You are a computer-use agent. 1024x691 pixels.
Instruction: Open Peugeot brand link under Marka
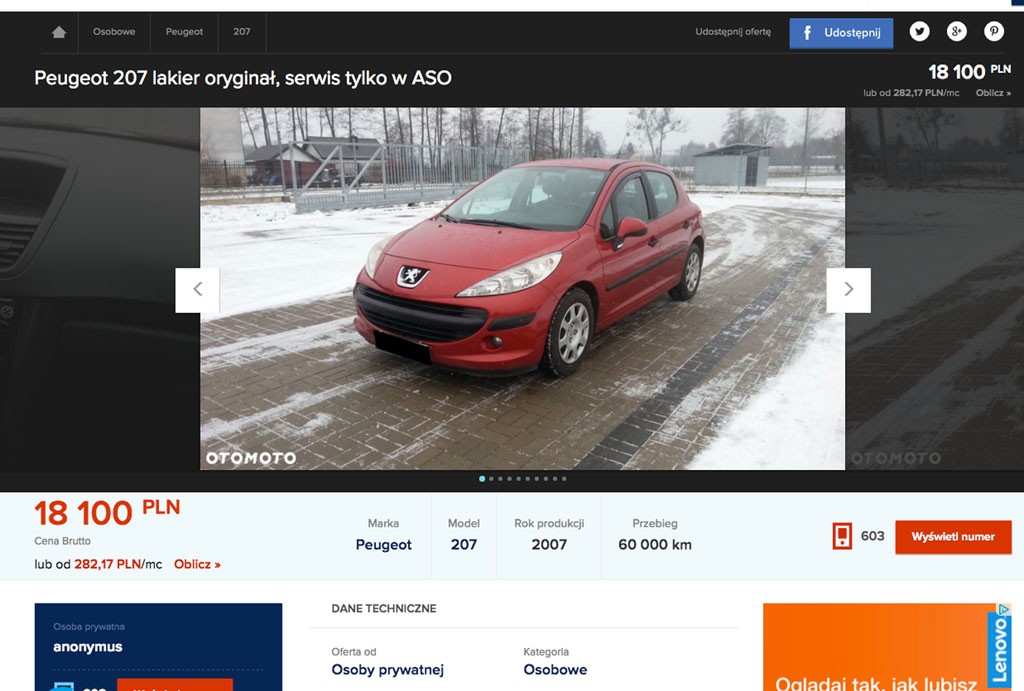click(x=383, y=545)
